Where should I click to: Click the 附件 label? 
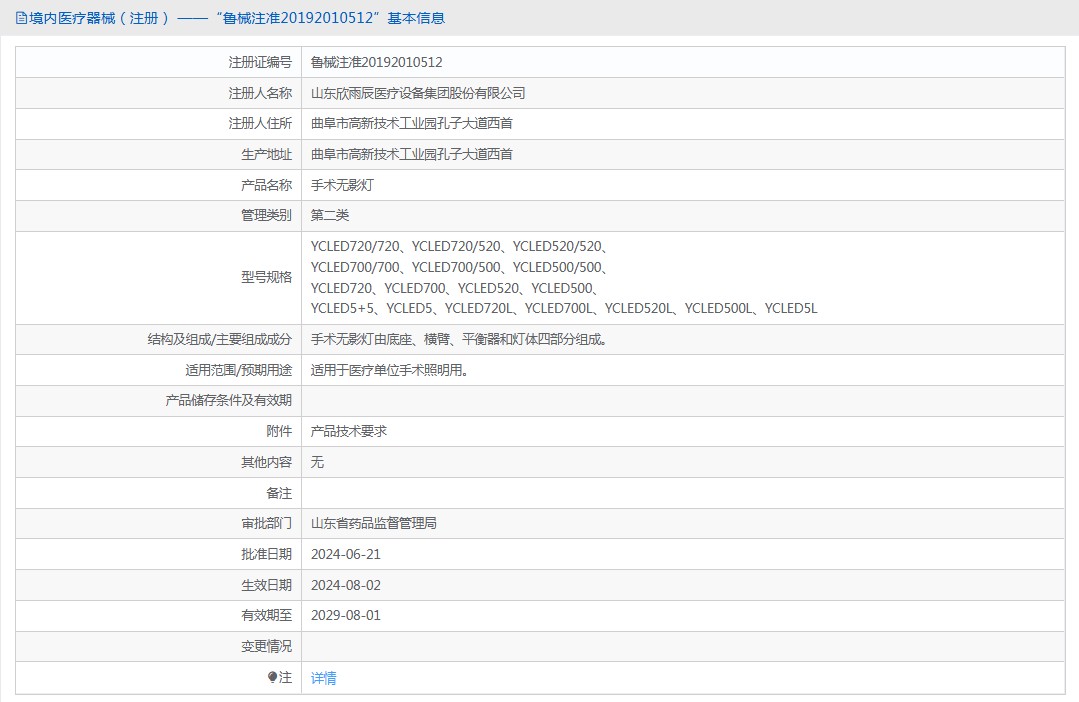click(279, 432)
